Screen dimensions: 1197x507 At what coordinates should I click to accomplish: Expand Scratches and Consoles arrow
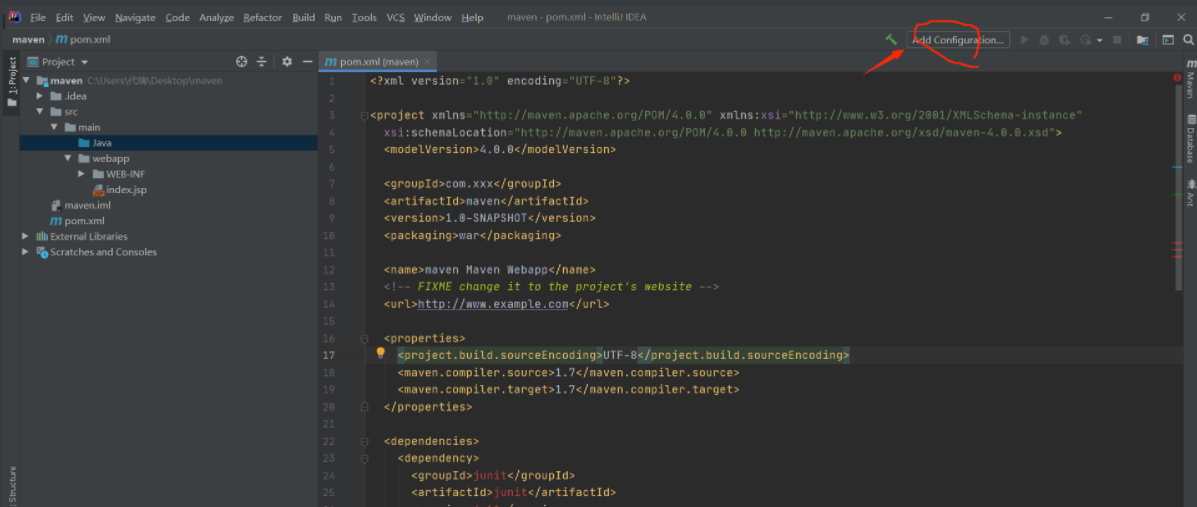click(26, 252)
